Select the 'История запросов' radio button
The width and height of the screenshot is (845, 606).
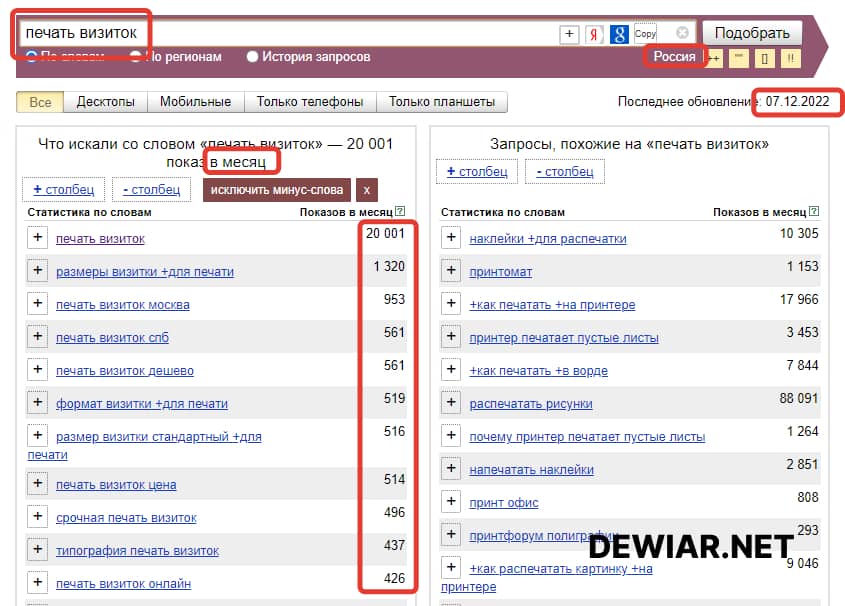click(x=253, y=57)
